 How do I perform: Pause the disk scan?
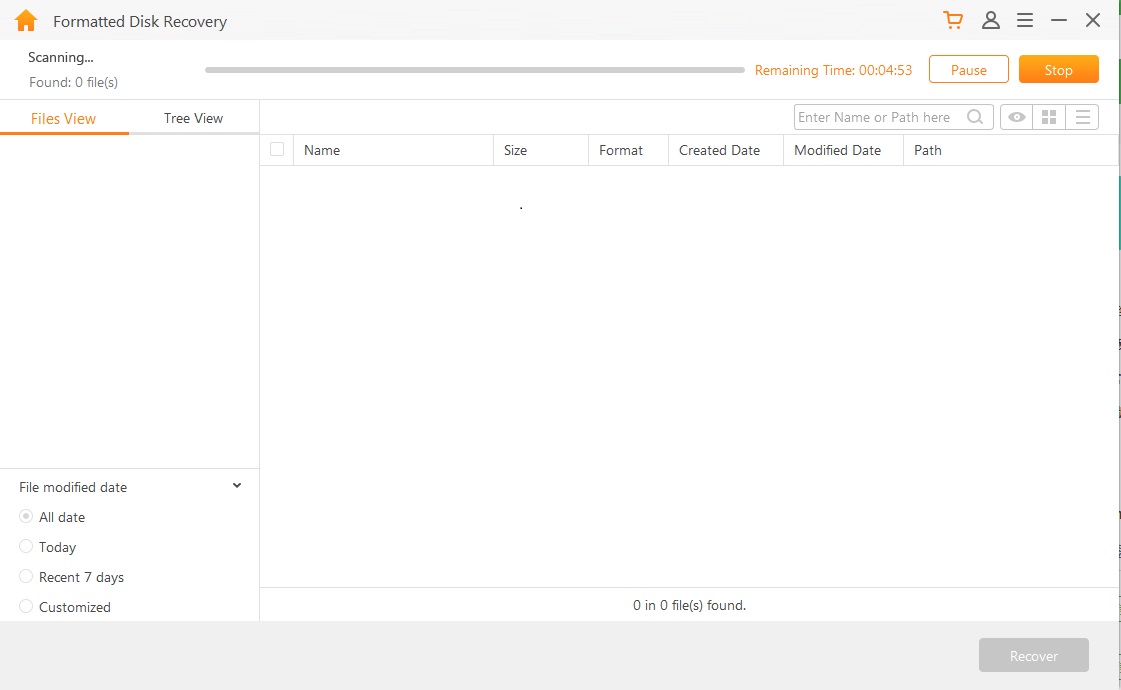968,70
